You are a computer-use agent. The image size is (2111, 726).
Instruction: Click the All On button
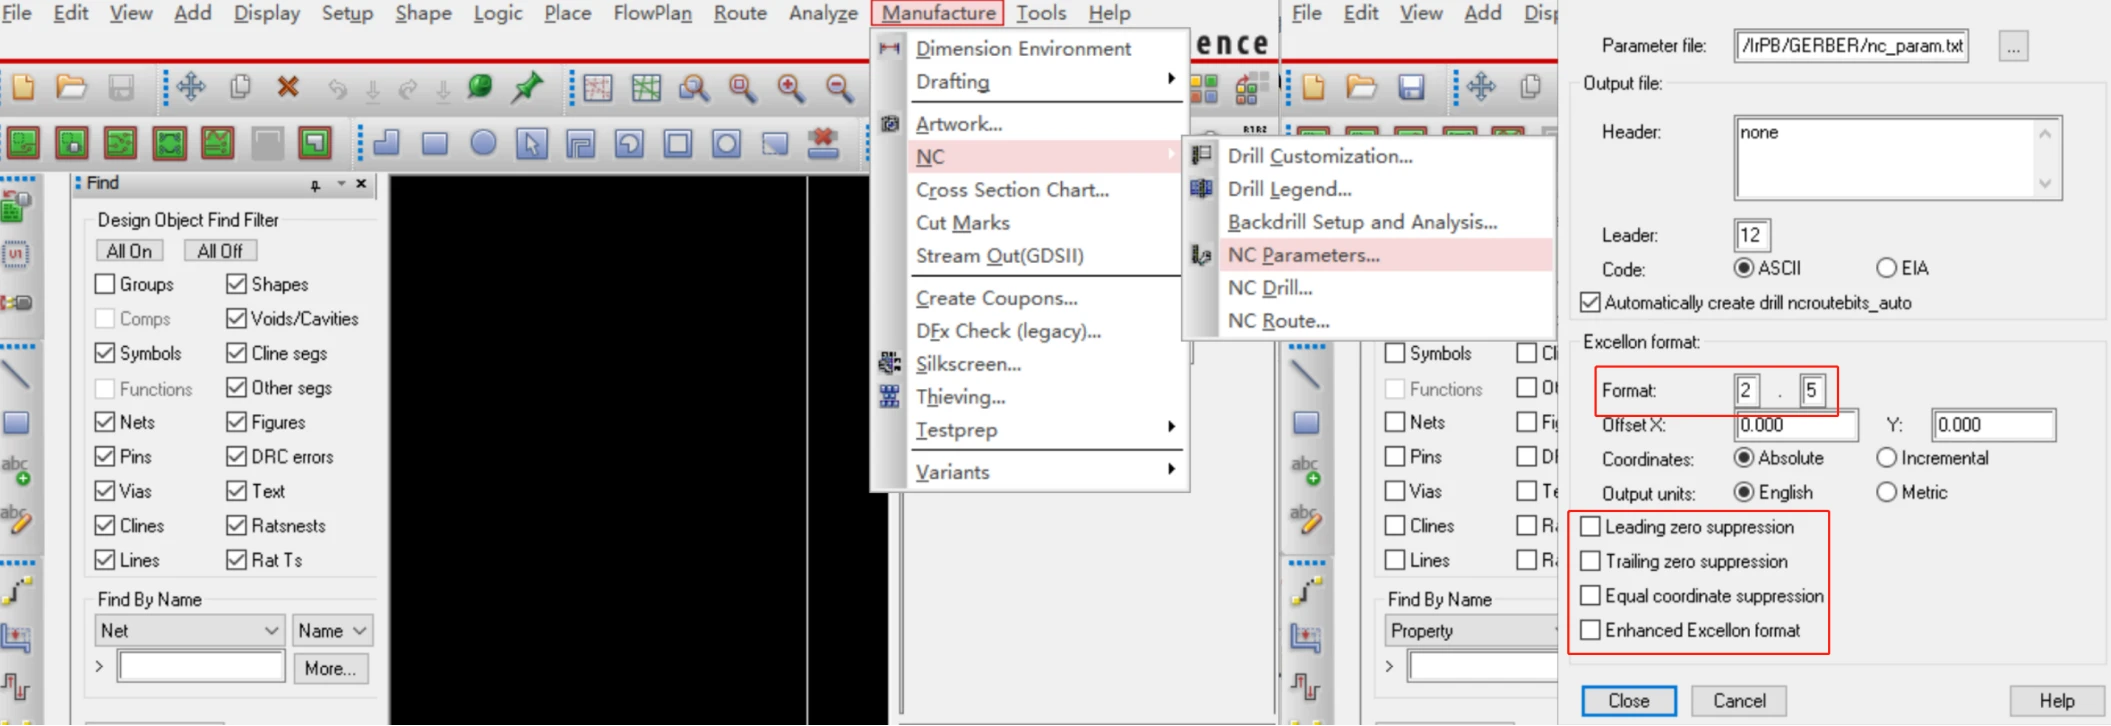[130, 251]
